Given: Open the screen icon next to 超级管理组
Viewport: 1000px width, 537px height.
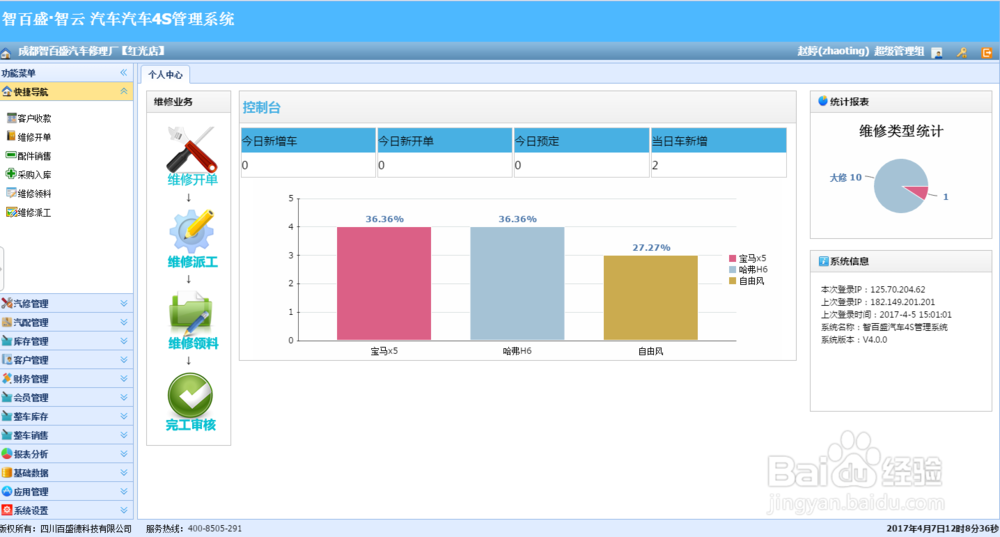Looking at the screenshot, I should point(937,53).
